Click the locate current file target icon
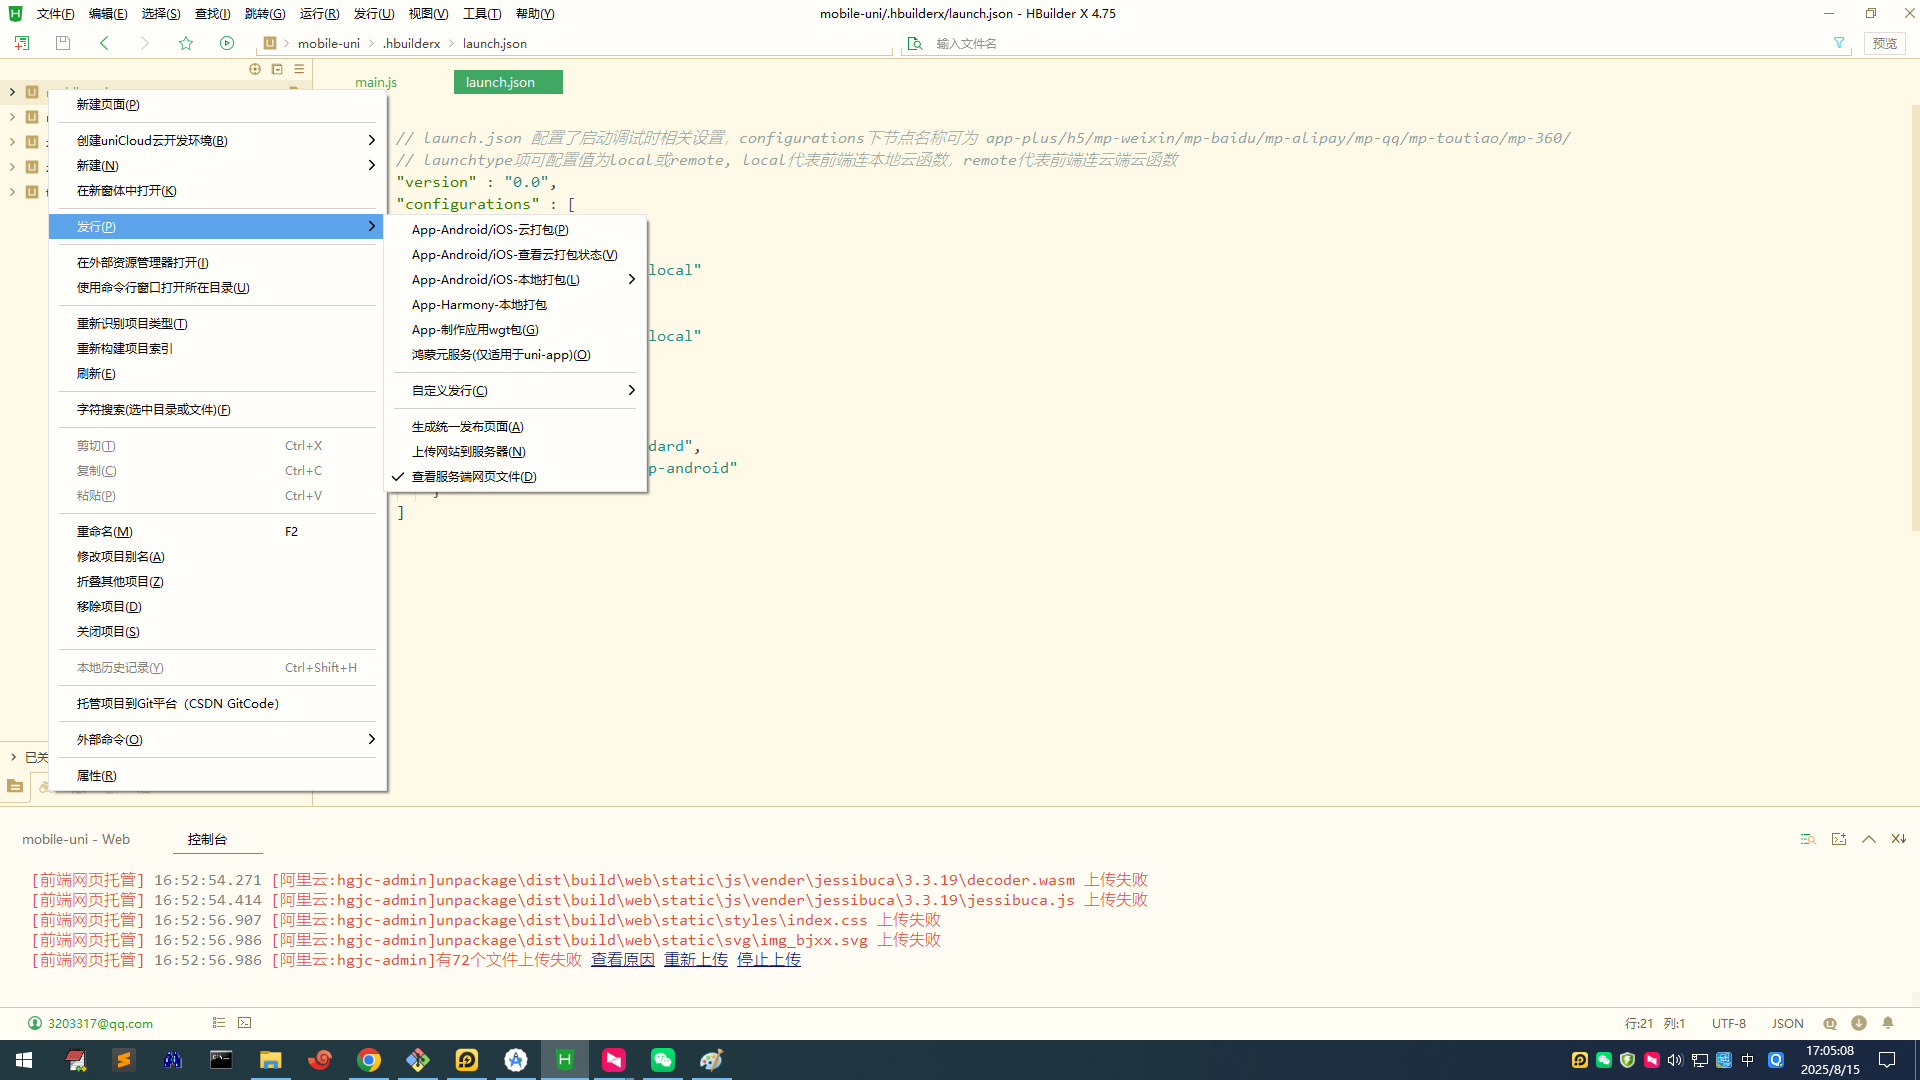1920x1080 pixels. [x=255, y=69]
